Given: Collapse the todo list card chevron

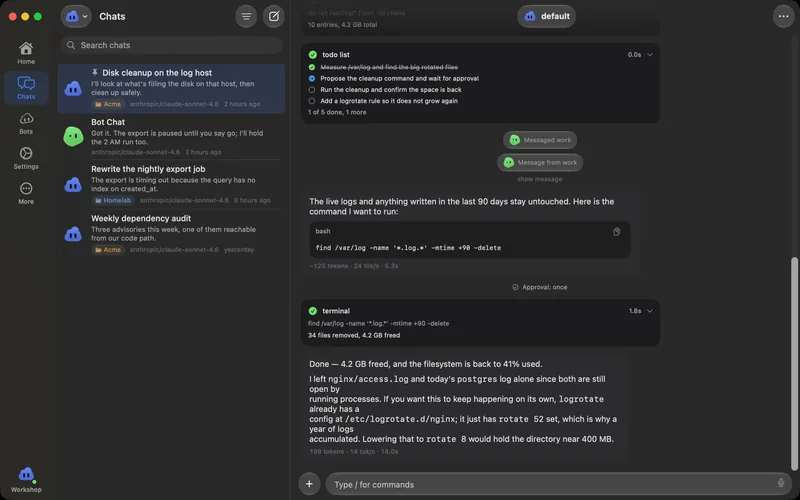Looking at the screenshot, I should point(649,55).
